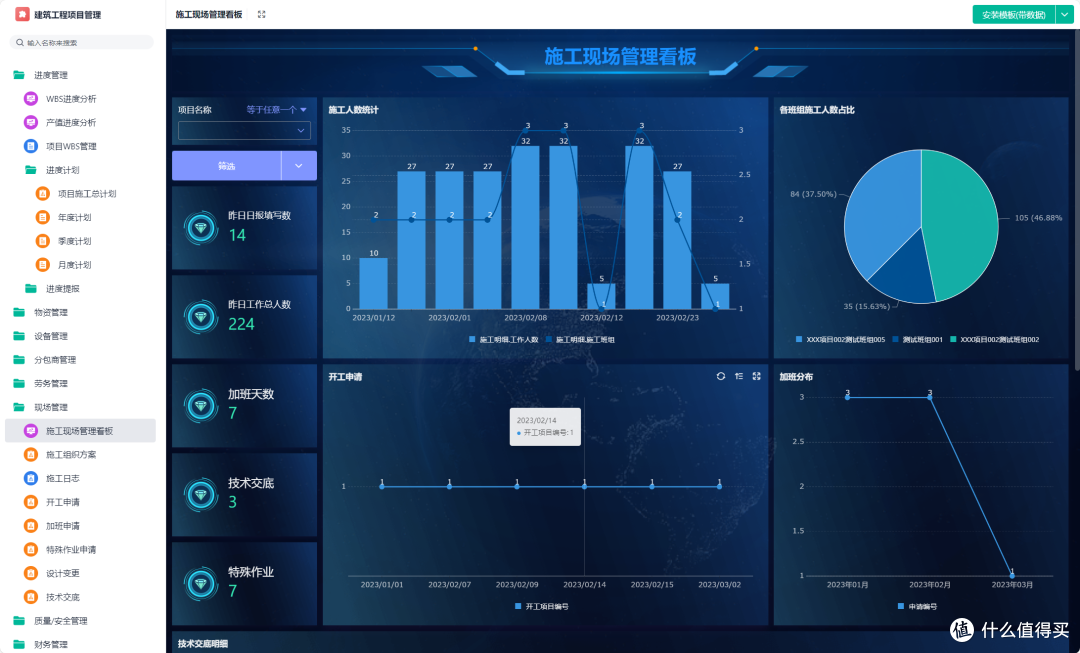Image resolution: width=1080 pixels, height=653 pixels.
Task: Click the 昨日工作总人数 value 224
Action: 241,324
